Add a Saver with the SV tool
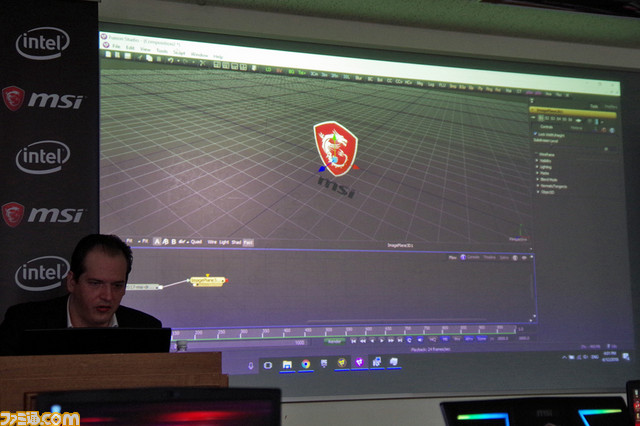640x426 pixels. click(x=279, y=70)
